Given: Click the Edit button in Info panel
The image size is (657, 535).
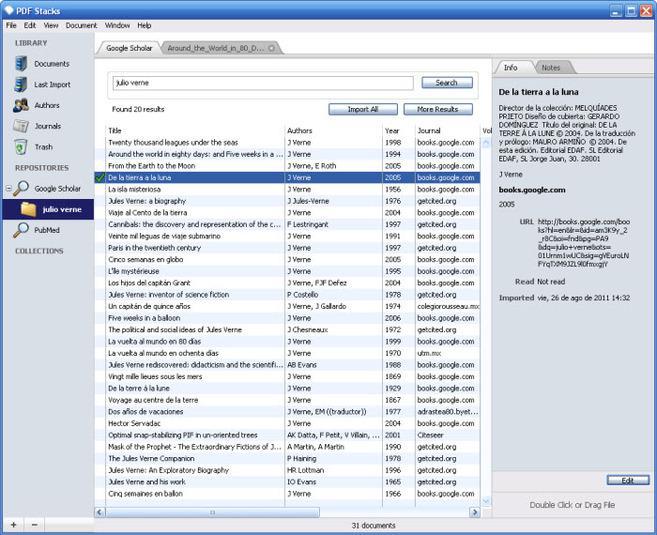Looking at the screenshot, I should 628,480.
